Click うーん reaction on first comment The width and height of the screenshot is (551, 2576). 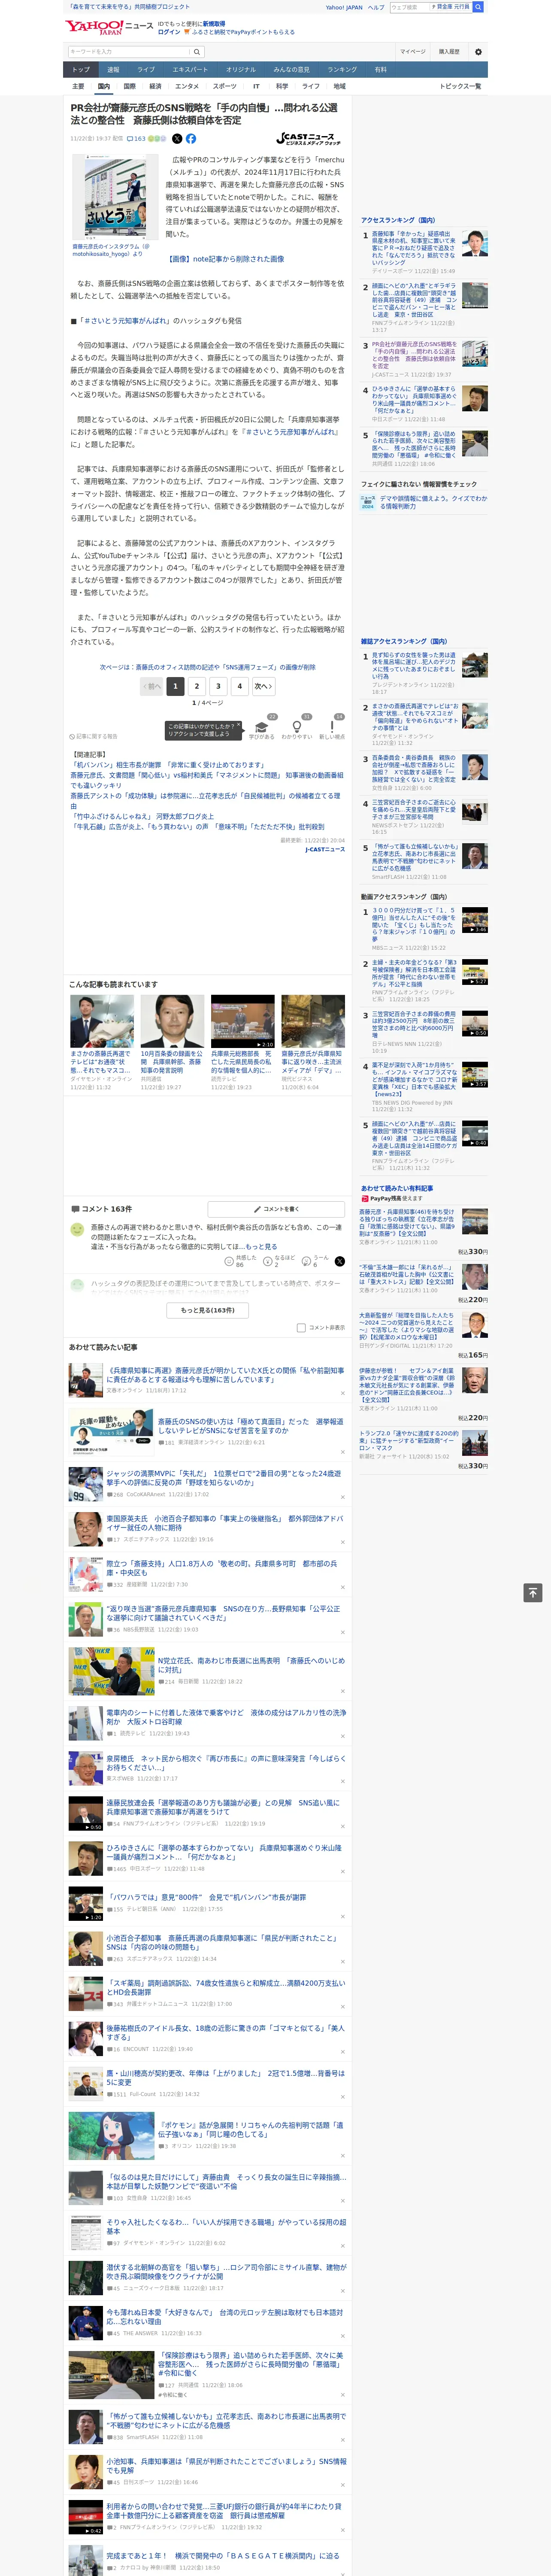point(315,1261)
